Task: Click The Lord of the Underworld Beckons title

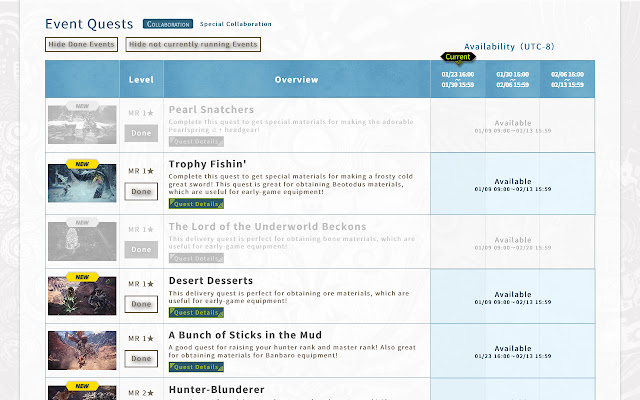Action: point(267,227)
